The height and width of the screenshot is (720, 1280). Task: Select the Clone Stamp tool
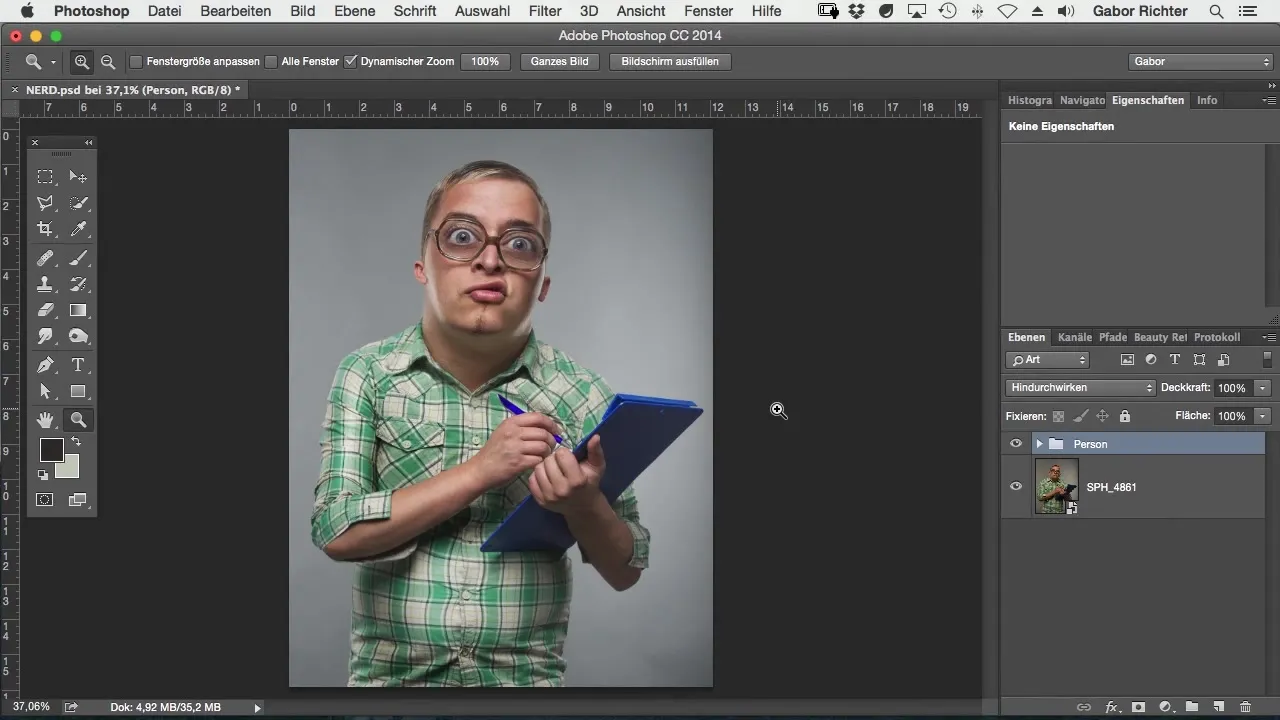[46, 284]
